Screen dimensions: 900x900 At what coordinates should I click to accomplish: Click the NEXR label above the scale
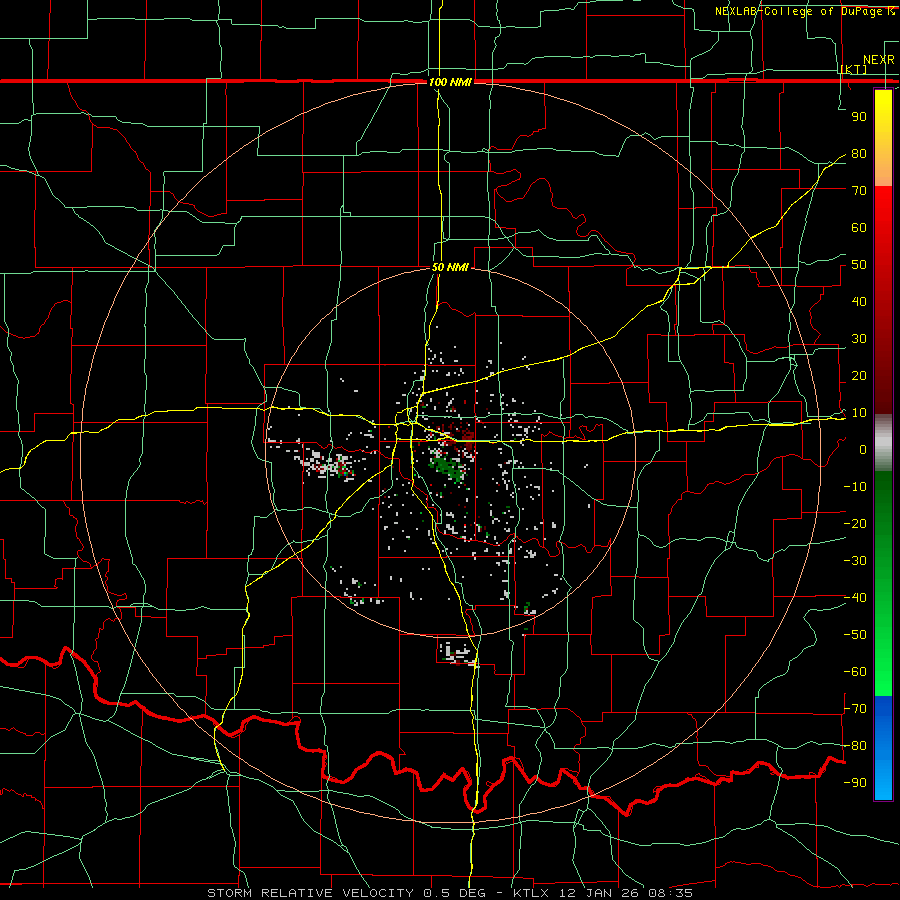pos(878,60)
